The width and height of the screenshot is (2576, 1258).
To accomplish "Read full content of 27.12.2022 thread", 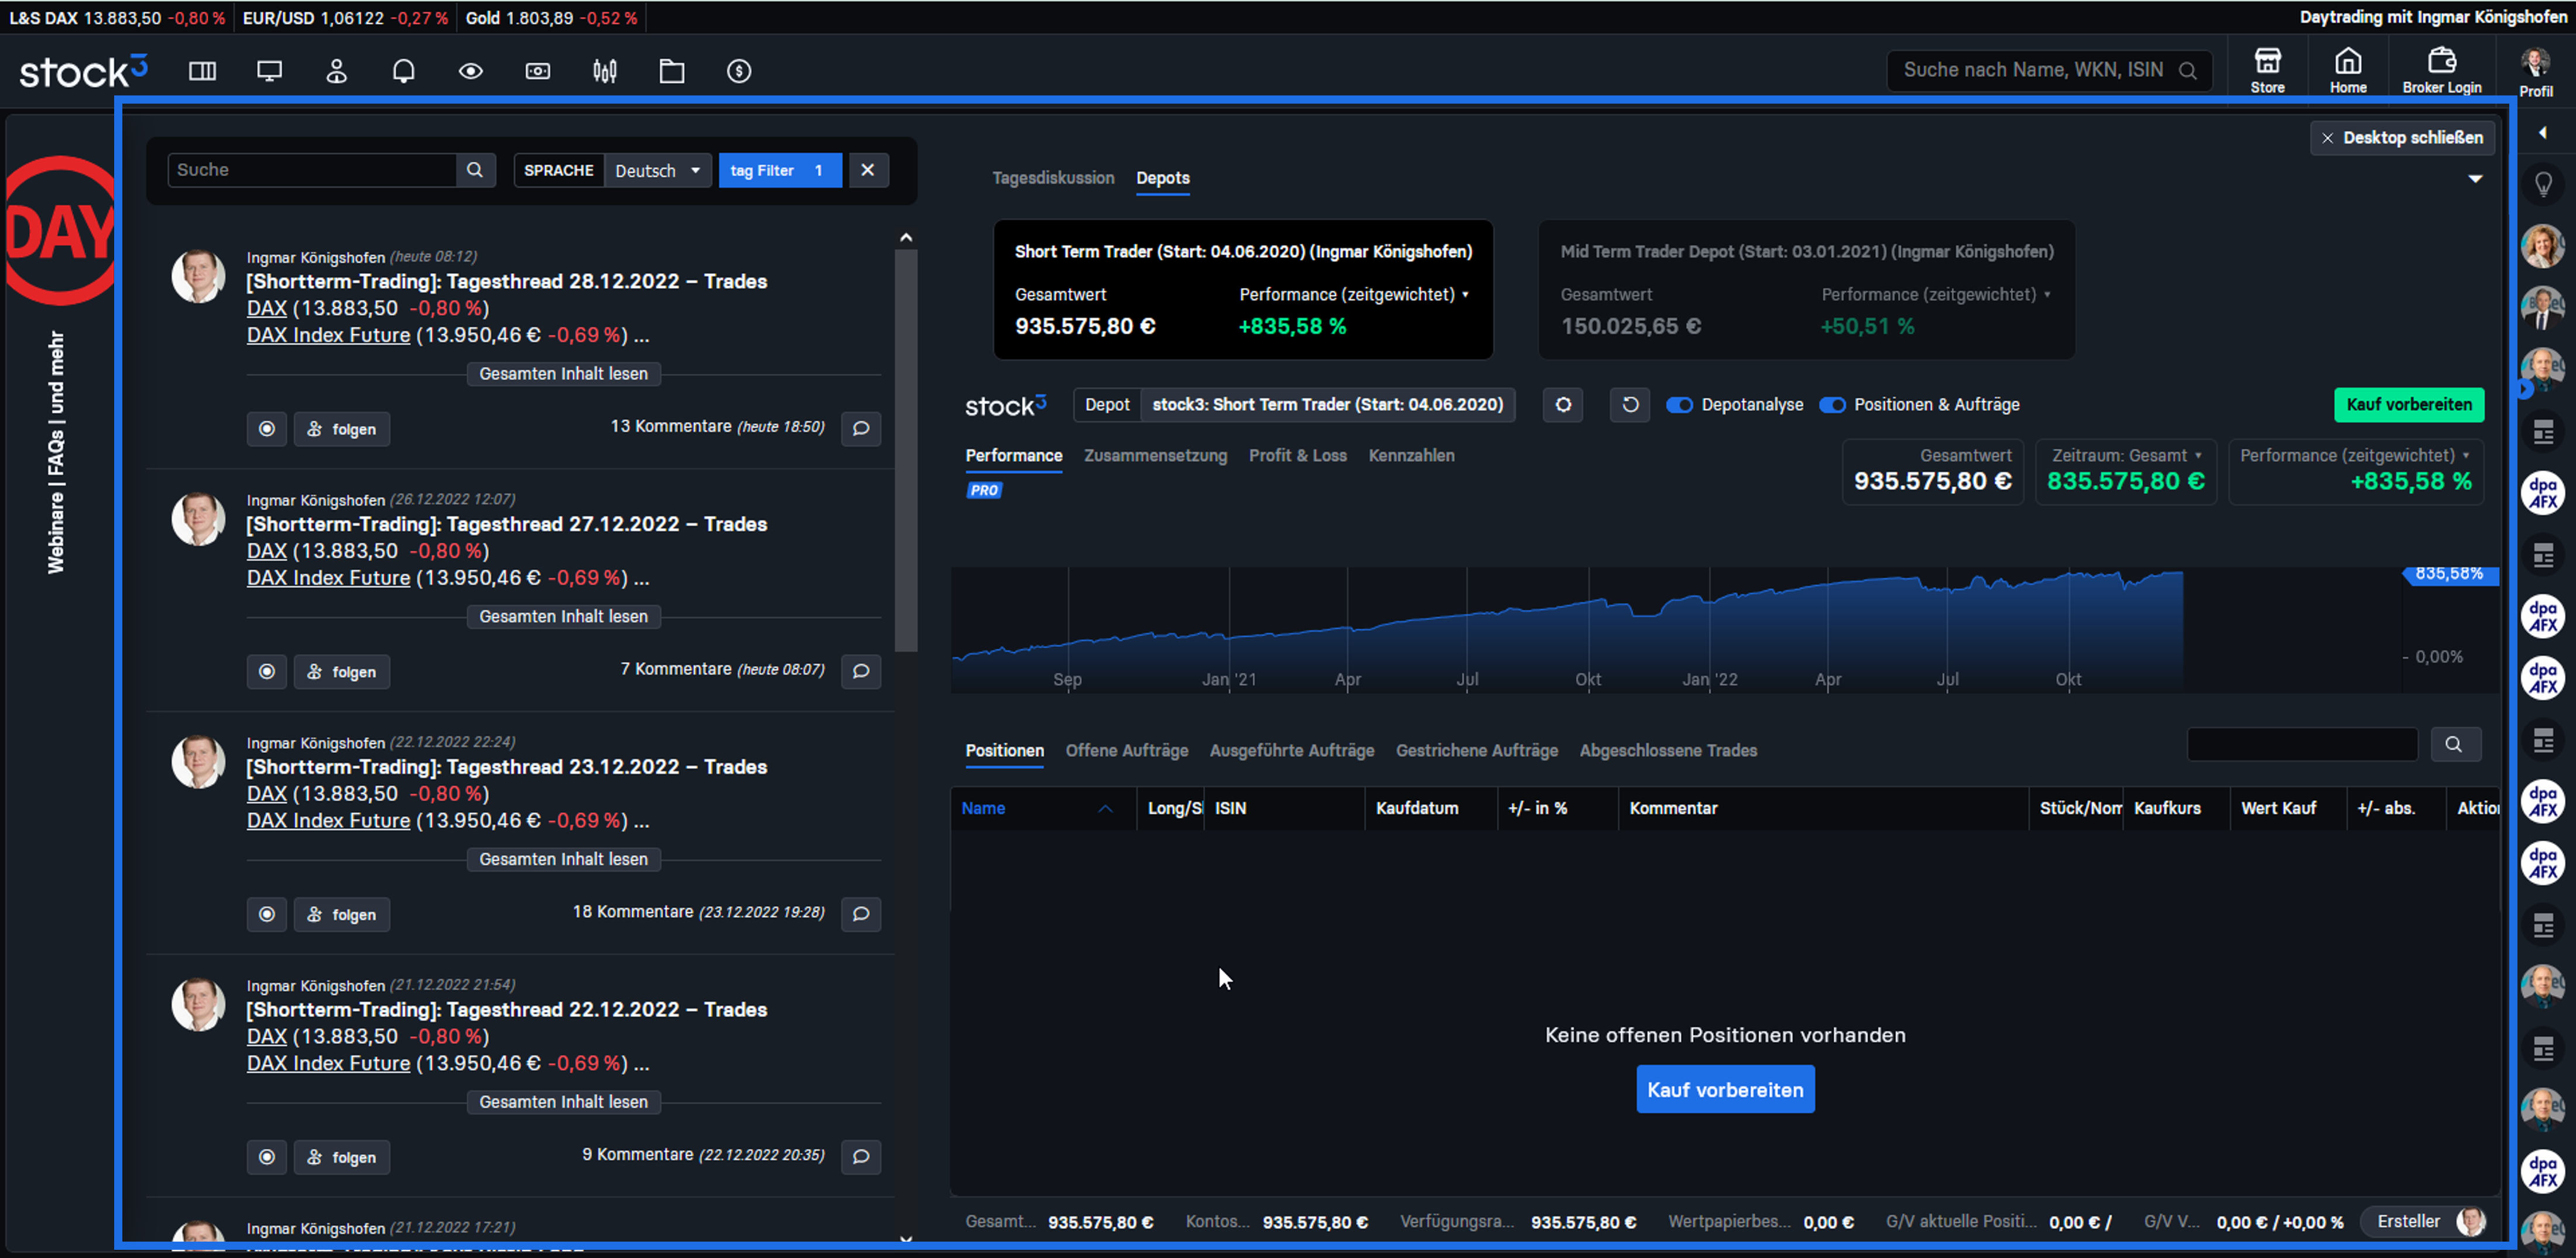I will (563, 617).
